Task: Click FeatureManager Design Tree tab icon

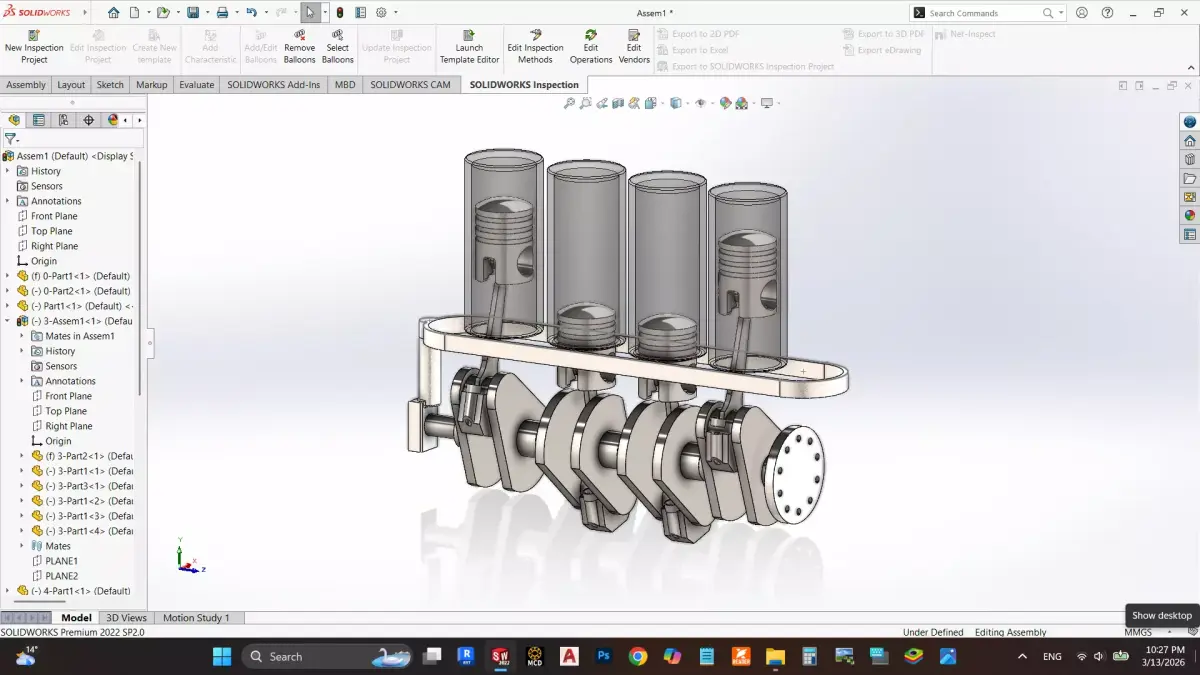Action: [x=14, y=120]
